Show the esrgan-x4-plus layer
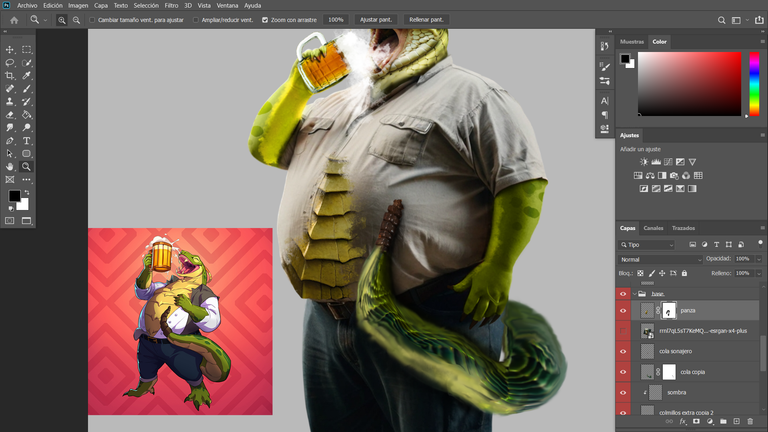 (623, 331)
